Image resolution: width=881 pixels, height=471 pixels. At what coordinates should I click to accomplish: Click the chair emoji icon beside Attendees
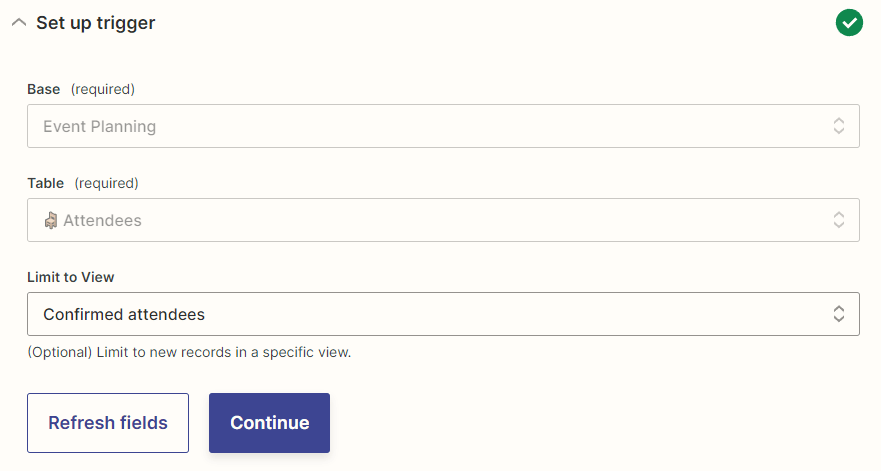tap(51, 220)
